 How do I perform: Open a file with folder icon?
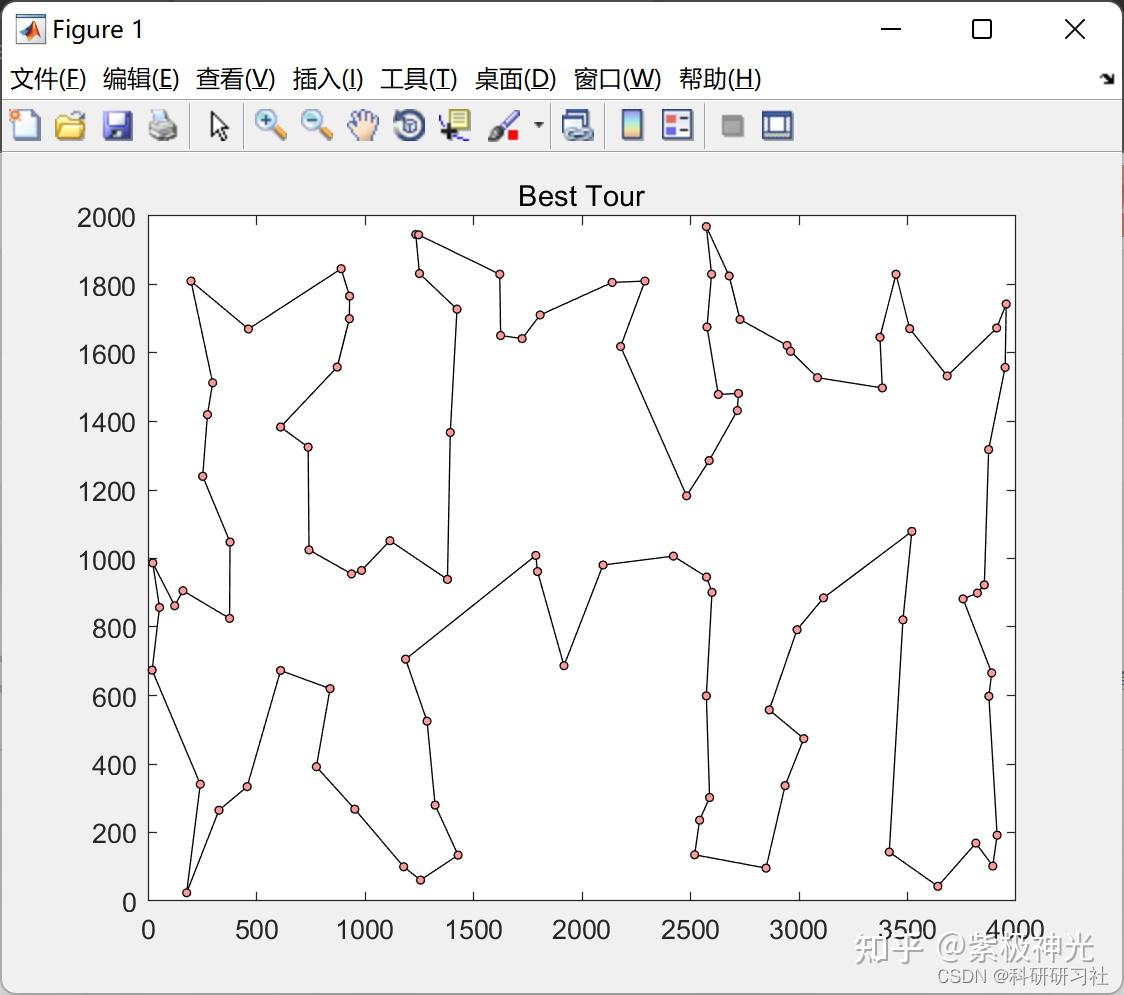coord(70,125)
